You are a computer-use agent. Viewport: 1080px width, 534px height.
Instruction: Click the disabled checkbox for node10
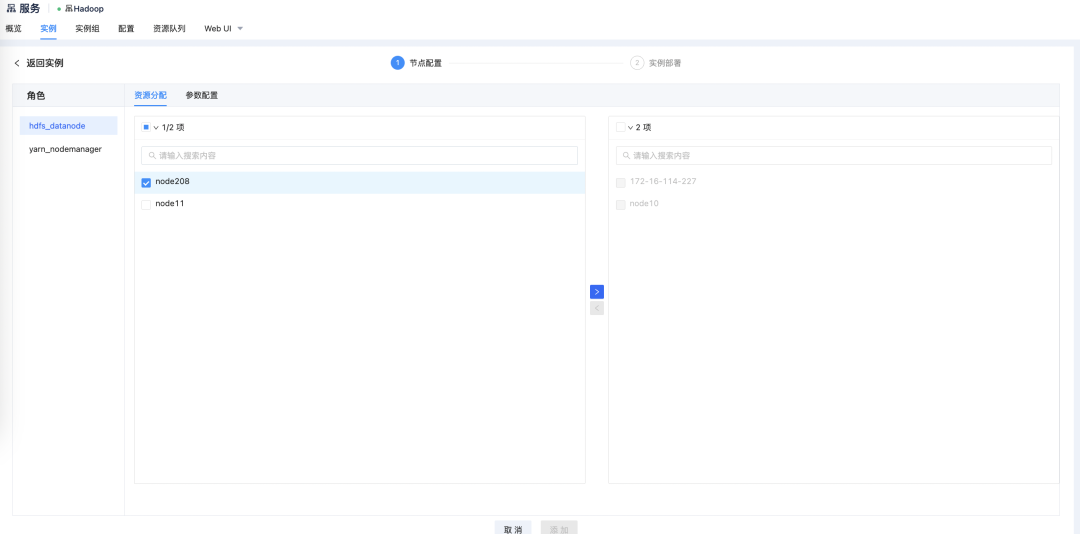[x=621, y=205]
